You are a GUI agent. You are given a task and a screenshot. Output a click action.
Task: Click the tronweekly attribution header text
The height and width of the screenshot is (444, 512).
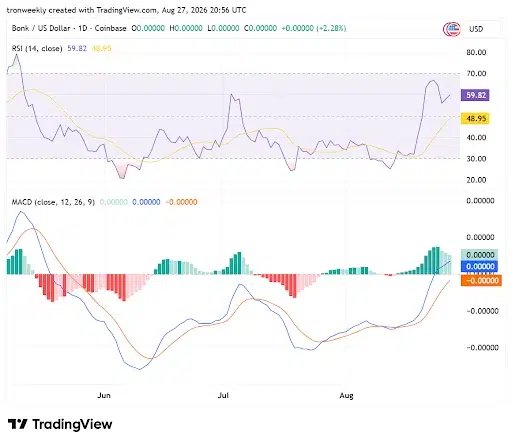tap(126, 10)
